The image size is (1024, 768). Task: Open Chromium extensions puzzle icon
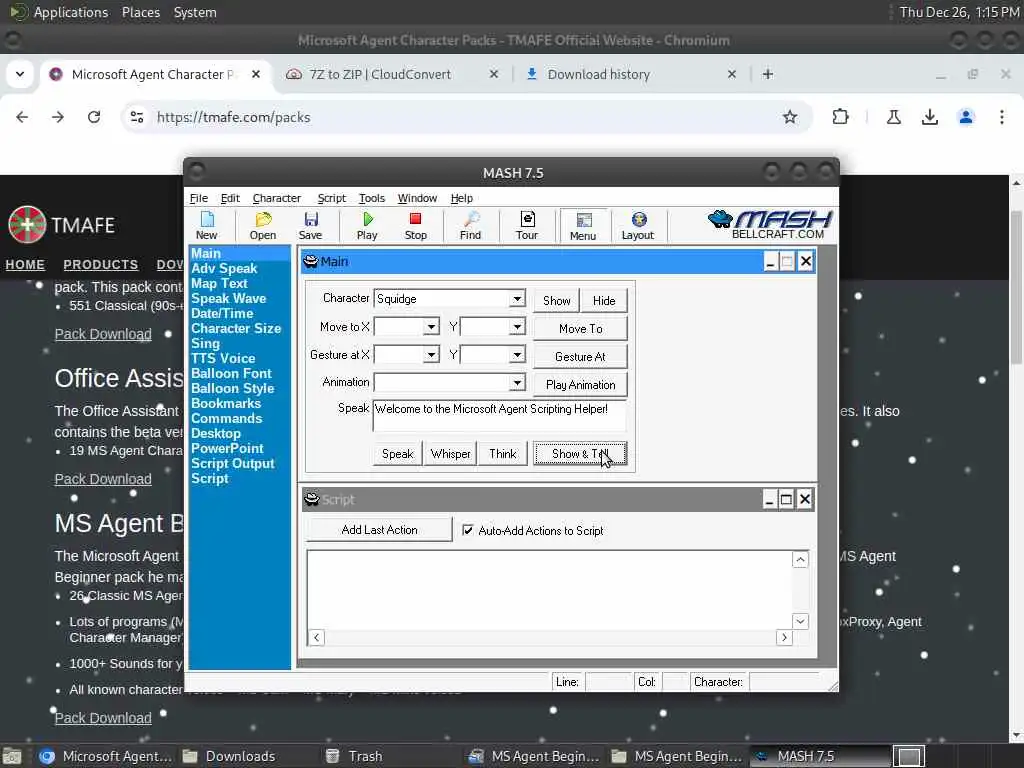(840, 117)
